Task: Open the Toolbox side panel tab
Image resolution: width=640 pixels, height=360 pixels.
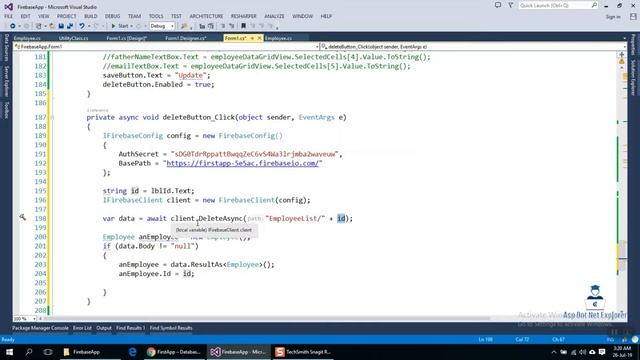Action: tap(6, 110)
